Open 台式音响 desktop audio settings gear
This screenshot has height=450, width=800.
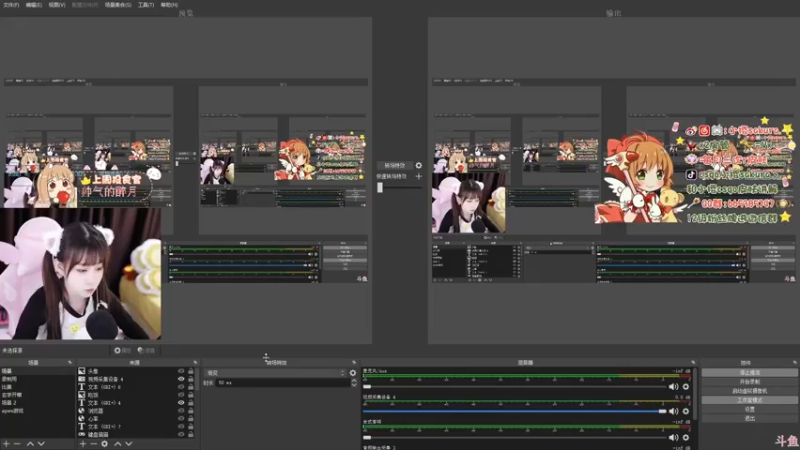point(686,437)
